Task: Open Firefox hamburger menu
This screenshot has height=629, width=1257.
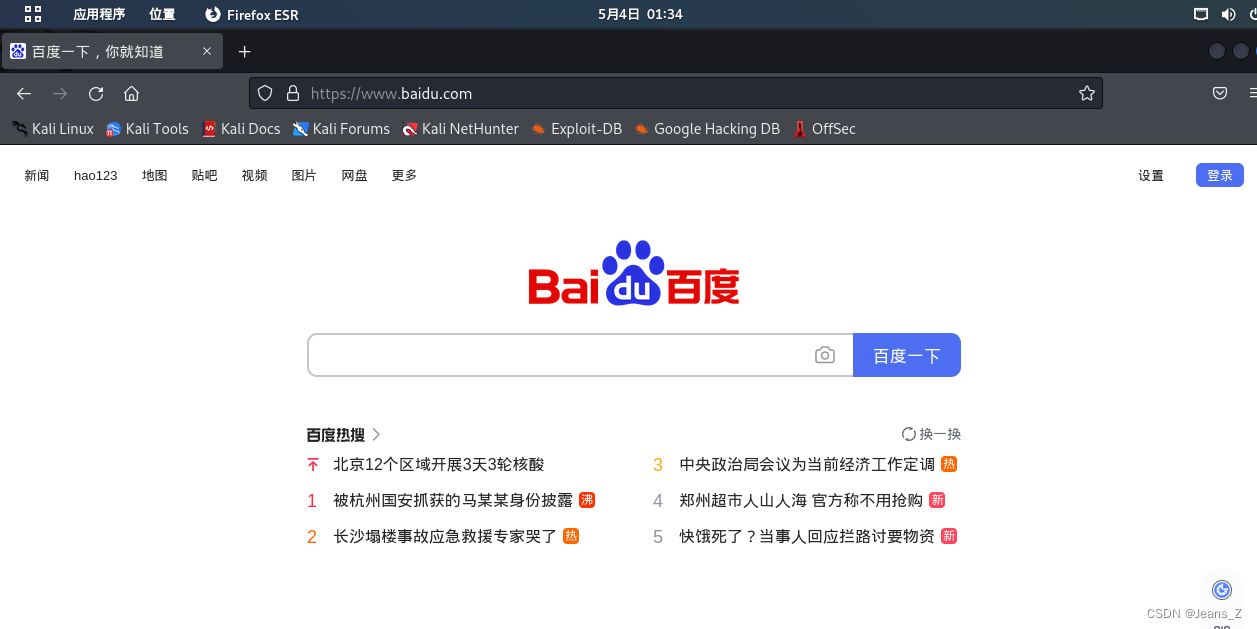Action: pyautogui.click(x=1252, y=93)
